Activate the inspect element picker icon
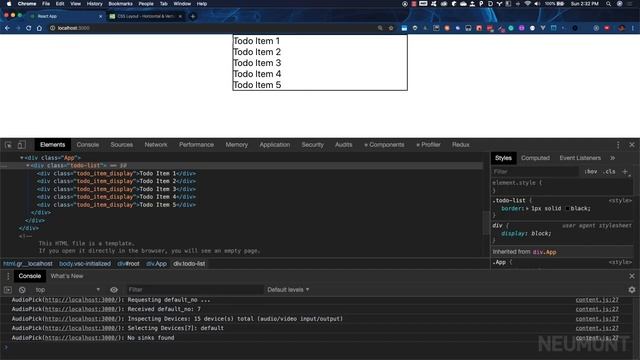Image resolution: width=640 pixels, height=360 pixels. coord(8,145)
